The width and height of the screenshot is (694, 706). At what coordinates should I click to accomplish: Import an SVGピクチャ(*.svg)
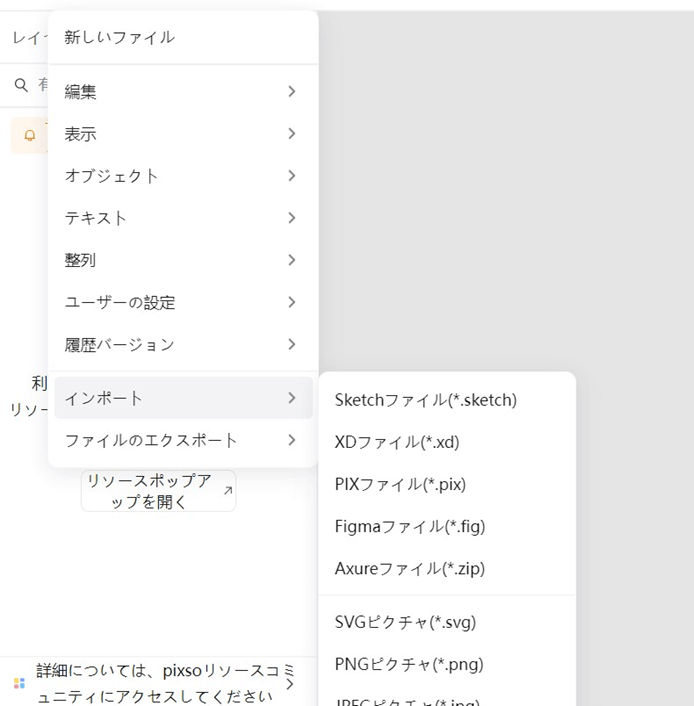(x=447, y=622)
